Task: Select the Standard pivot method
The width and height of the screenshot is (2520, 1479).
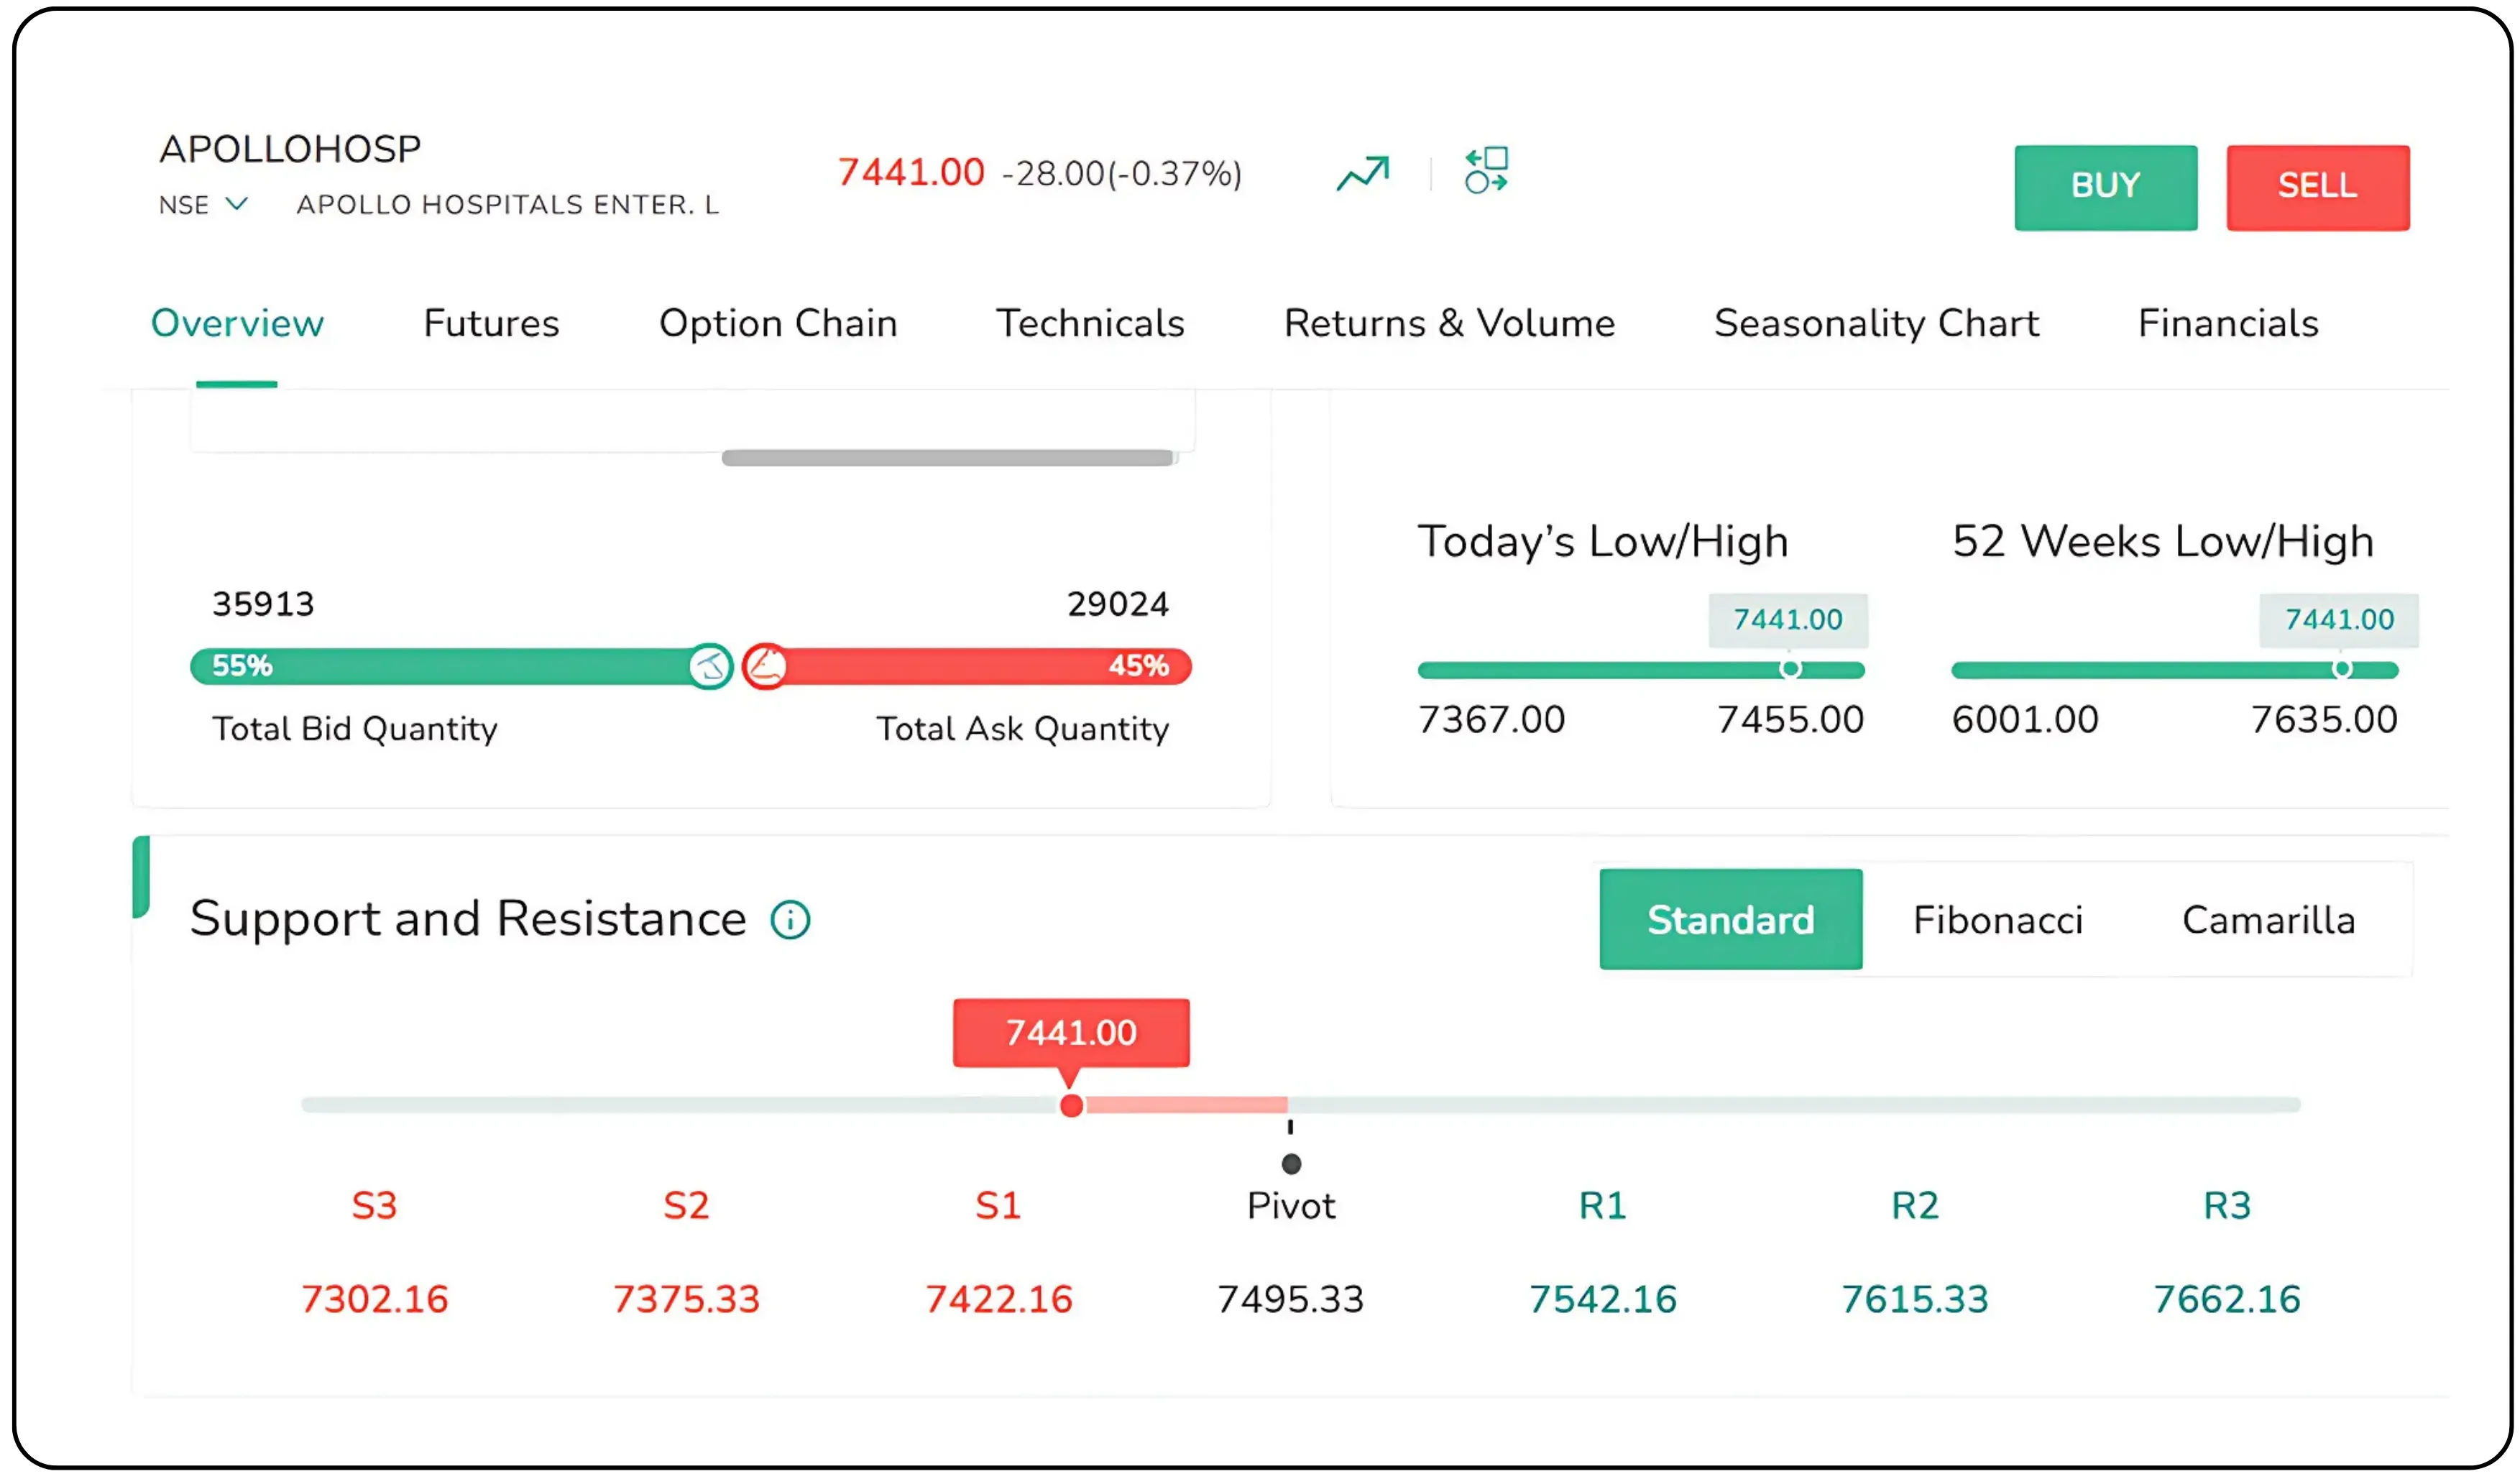Action: 1730,919
